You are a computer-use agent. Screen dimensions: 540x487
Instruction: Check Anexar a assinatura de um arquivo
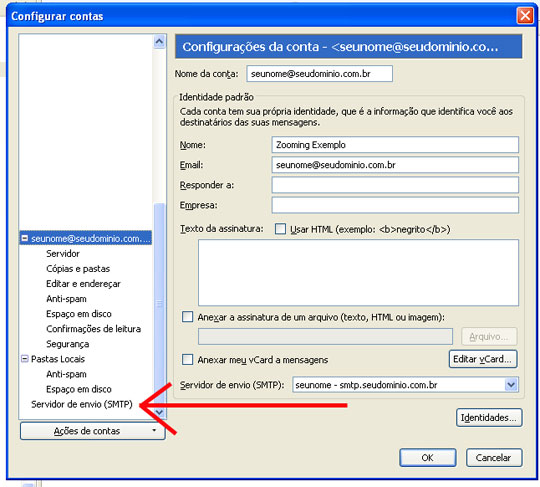point(187,317)
